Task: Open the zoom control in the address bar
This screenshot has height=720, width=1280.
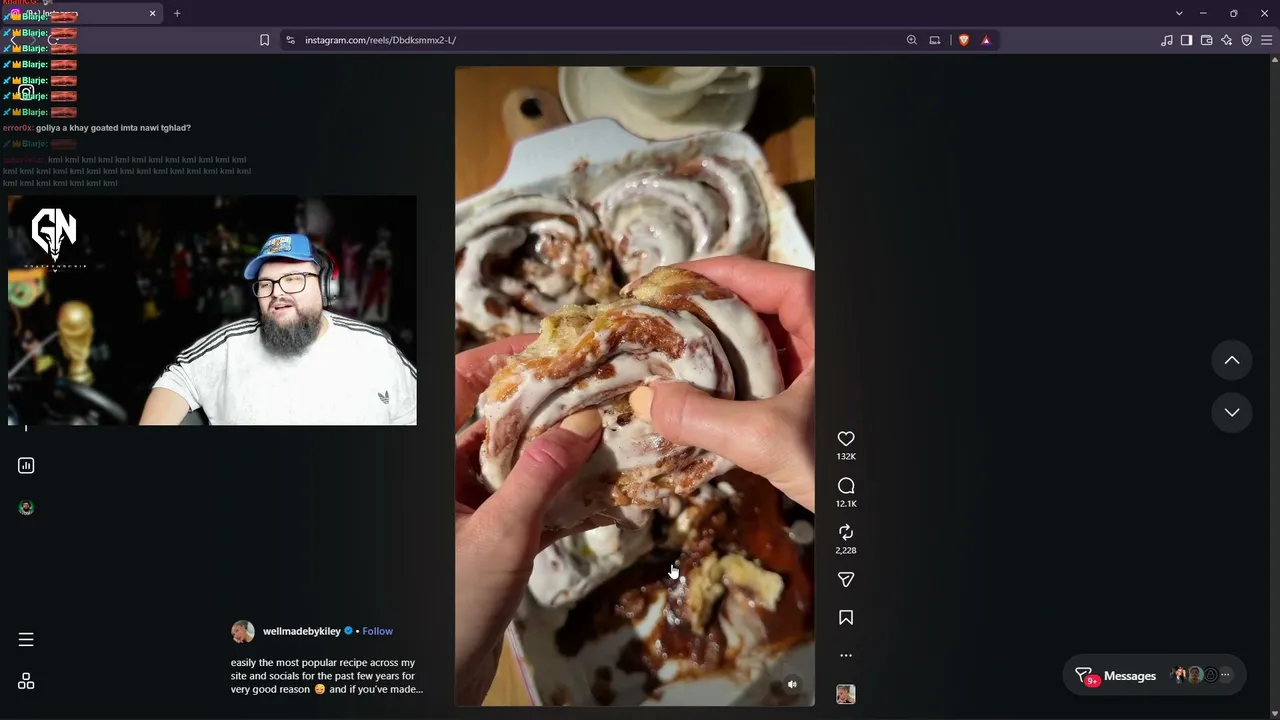Action: (x=911, y=40)
